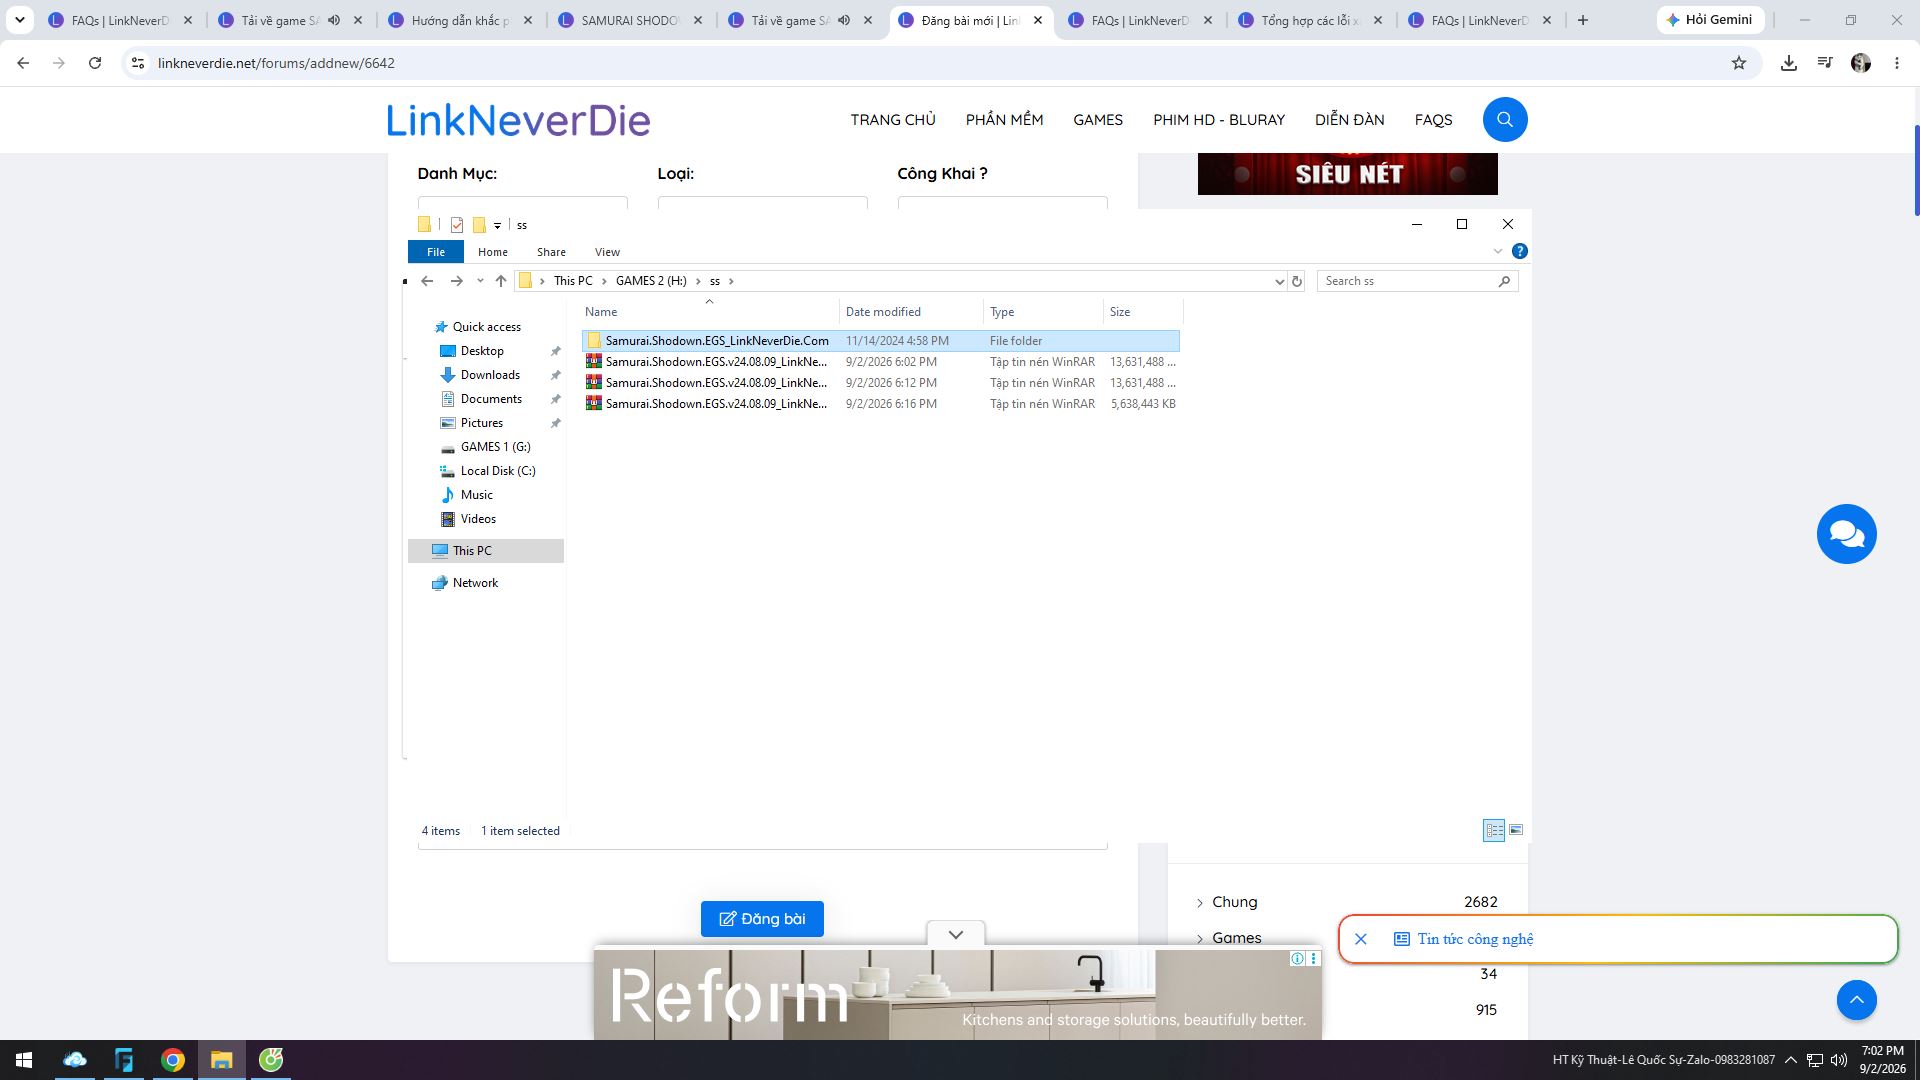The width and height of the screenshot is (1920, 1080).
Task: Switch Explorer to Large icons view
Action: click(x=1516, y=830)
